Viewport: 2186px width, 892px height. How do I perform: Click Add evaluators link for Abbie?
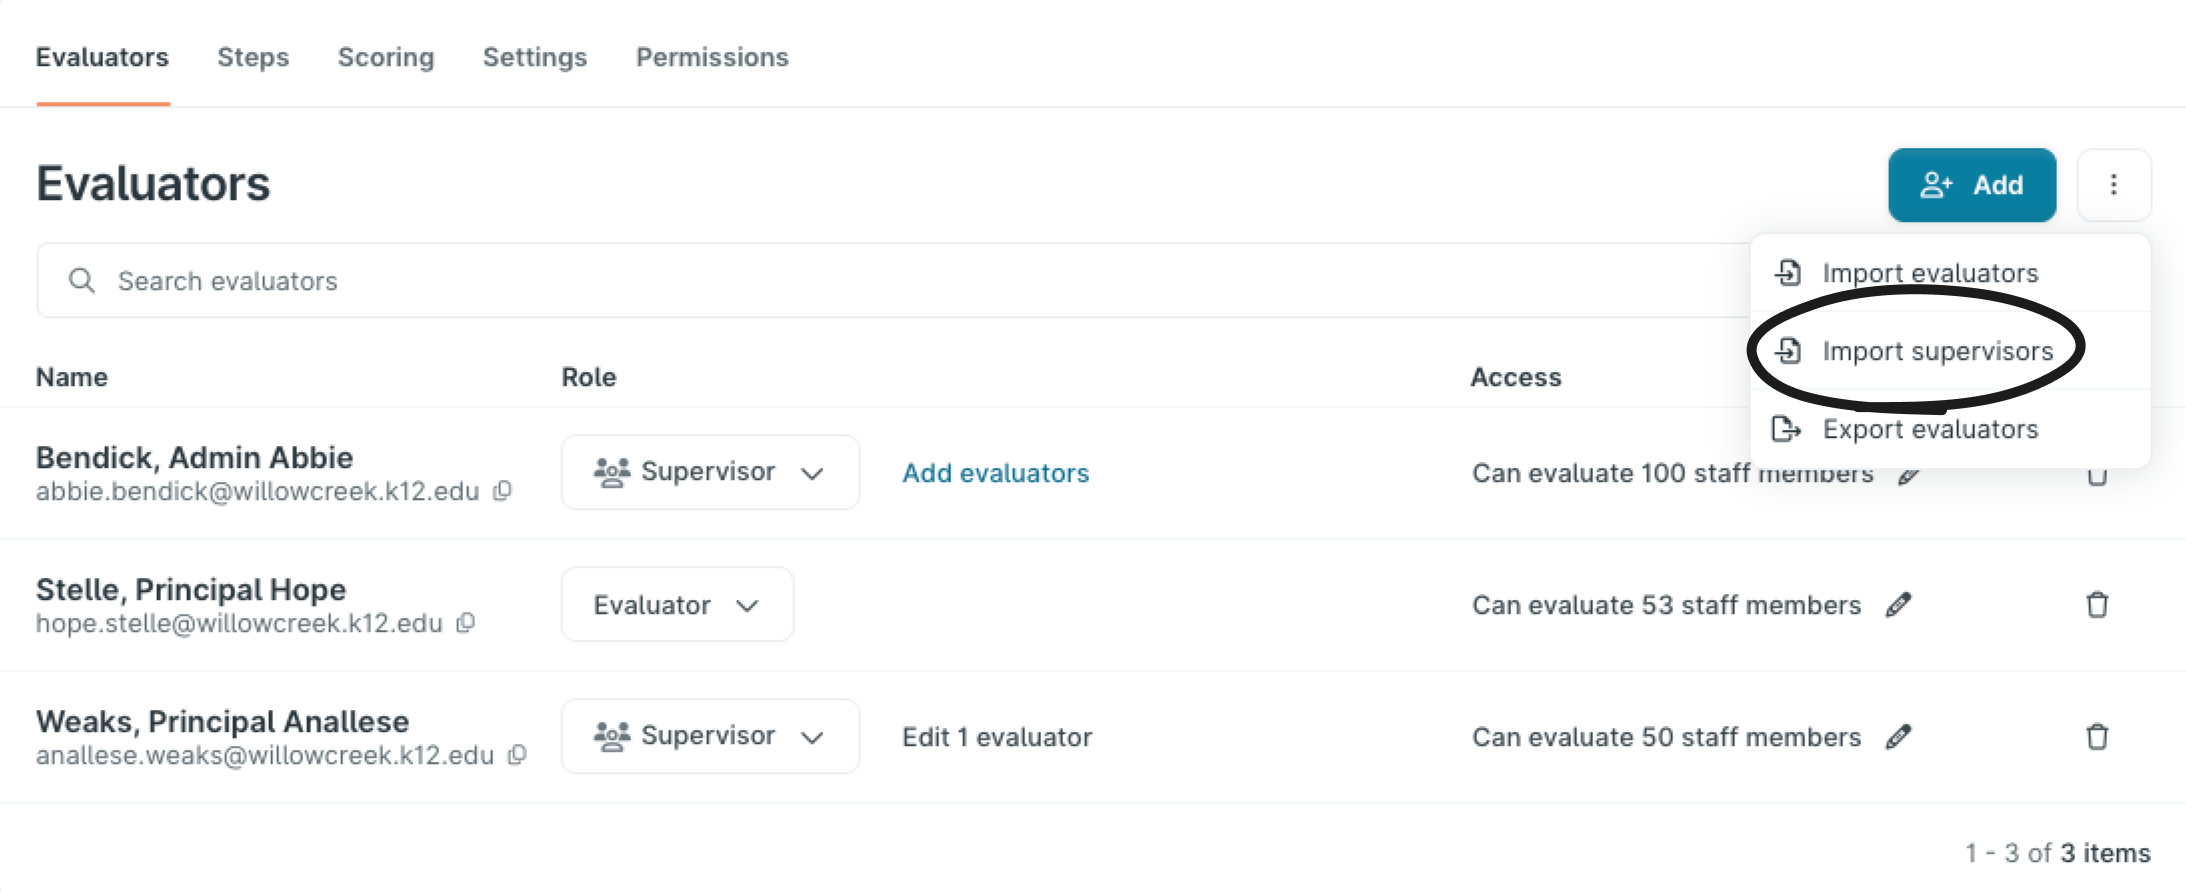pyautogui.click(x=995, y=473)
